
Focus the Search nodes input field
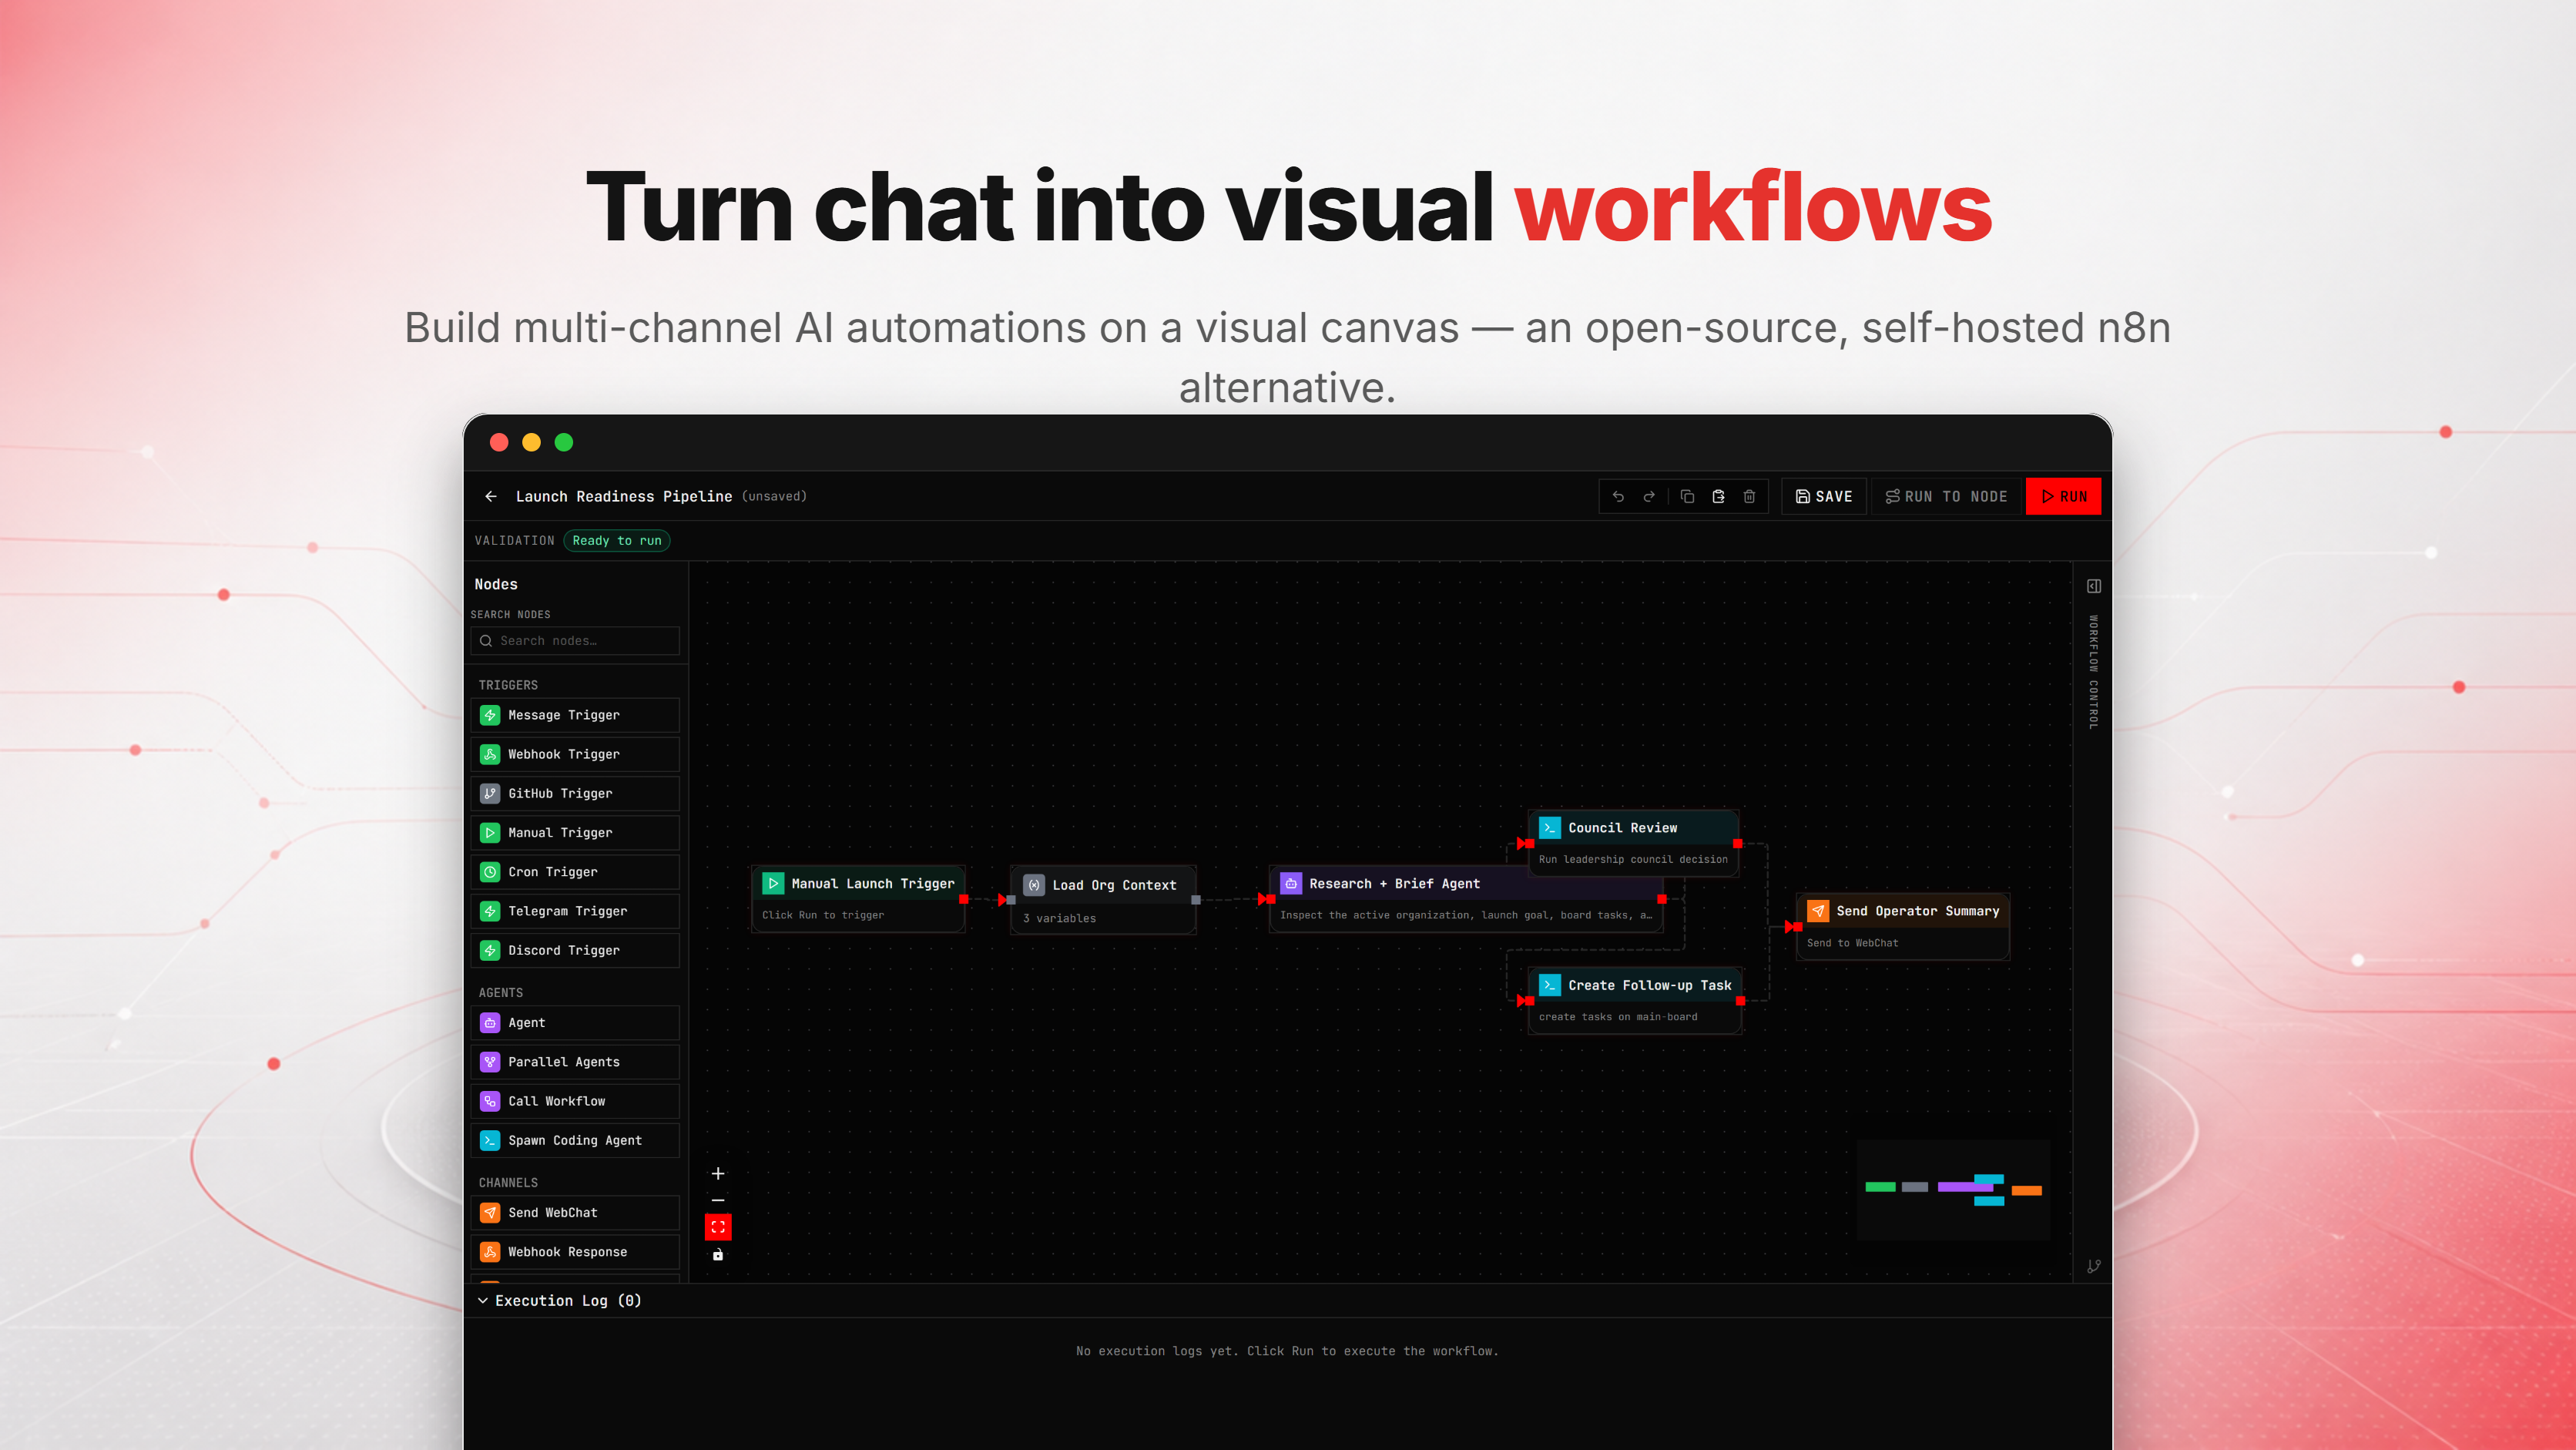(575, 641)
